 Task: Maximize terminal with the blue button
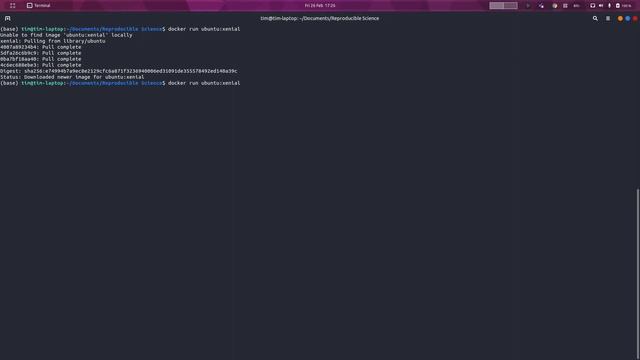click(x=628, y=18)
